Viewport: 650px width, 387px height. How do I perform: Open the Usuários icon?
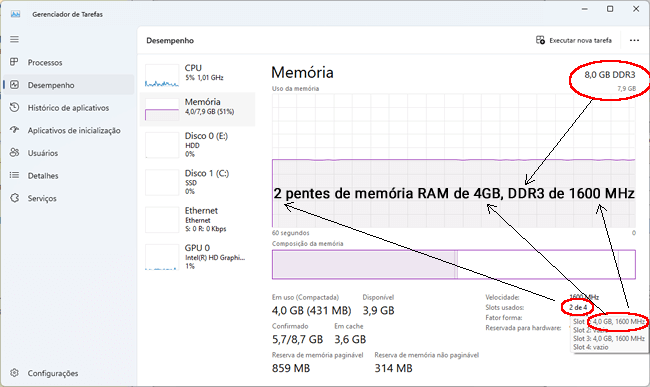point(15,152)
